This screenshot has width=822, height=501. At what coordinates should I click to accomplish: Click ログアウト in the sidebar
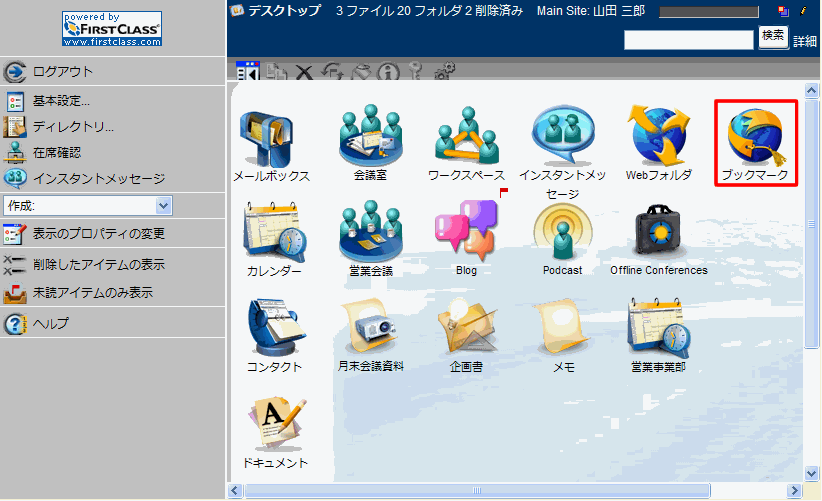62,71
